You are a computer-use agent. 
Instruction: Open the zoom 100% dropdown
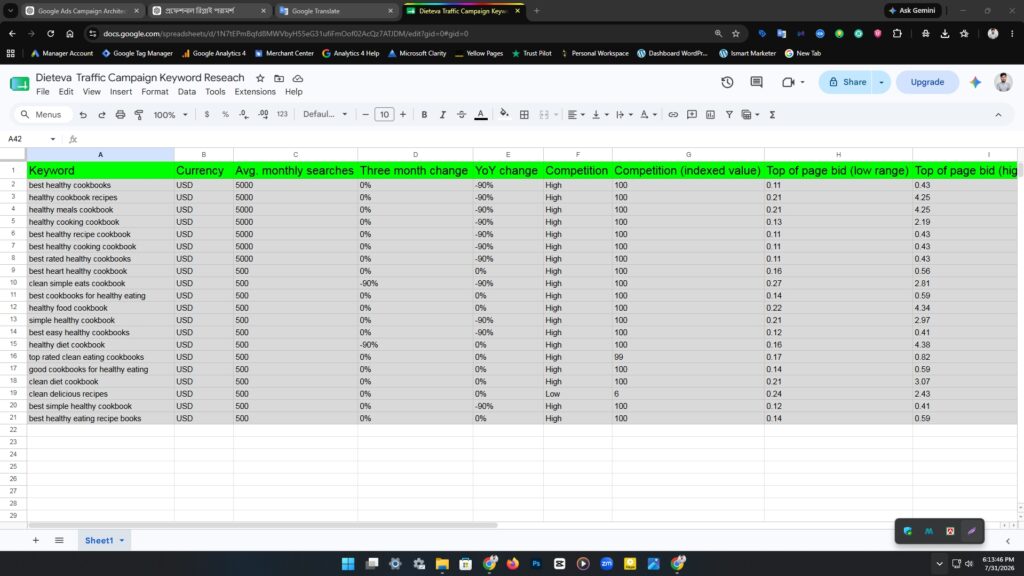pos(170,115)
